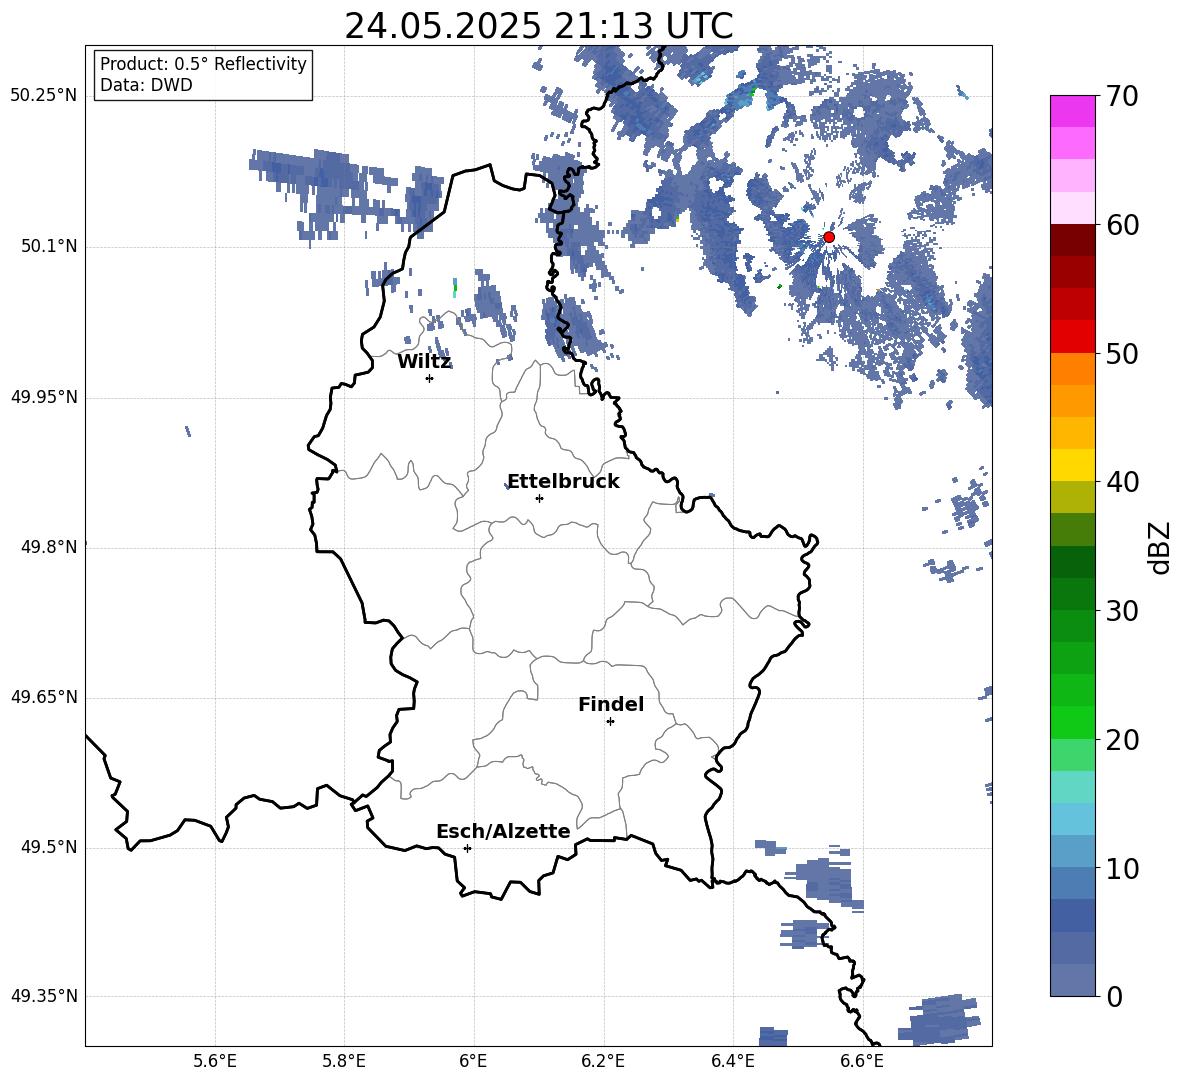Viewport: 1184px width, 1081px height.
Task: Click the 40 tick on colorbar
Action: point(1122,482)
